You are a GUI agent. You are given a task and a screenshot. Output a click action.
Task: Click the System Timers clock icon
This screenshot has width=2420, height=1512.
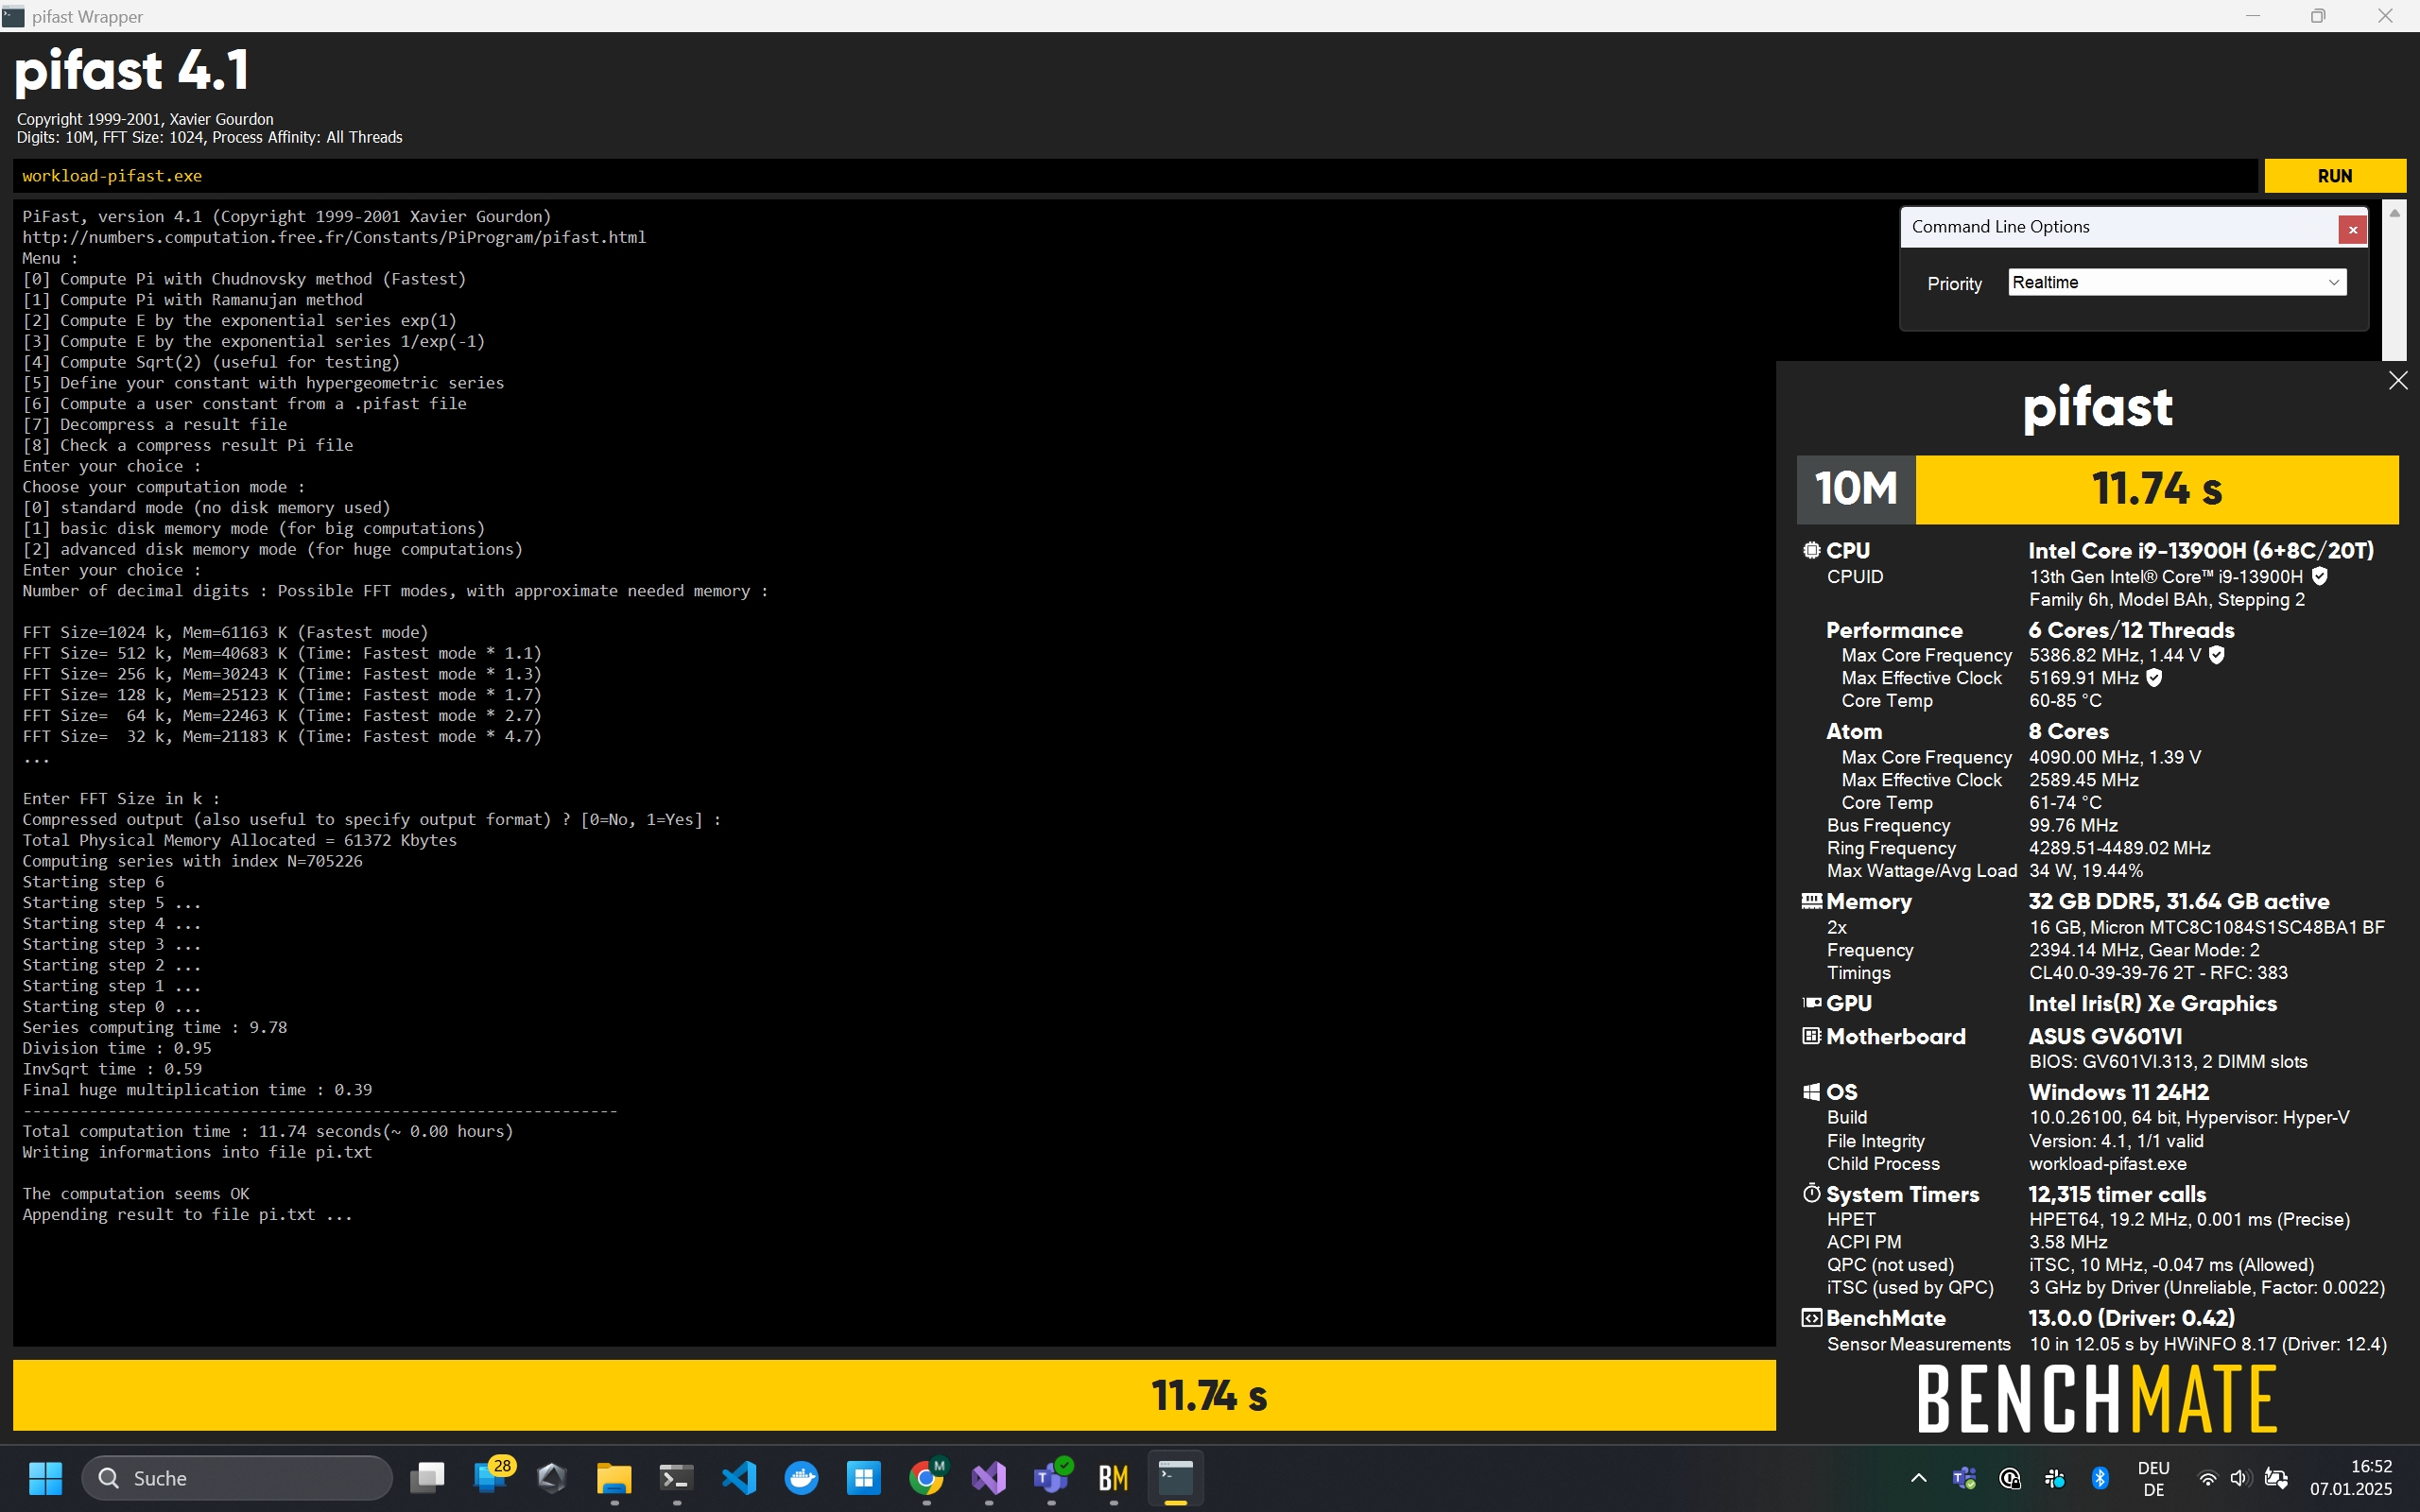(x=1811, y=1193)
